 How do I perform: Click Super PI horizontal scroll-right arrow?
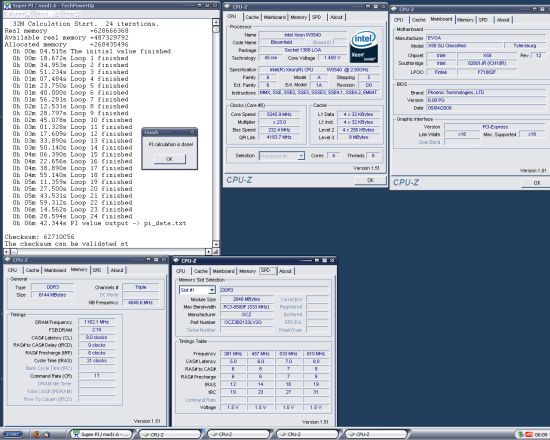point(209,252)
